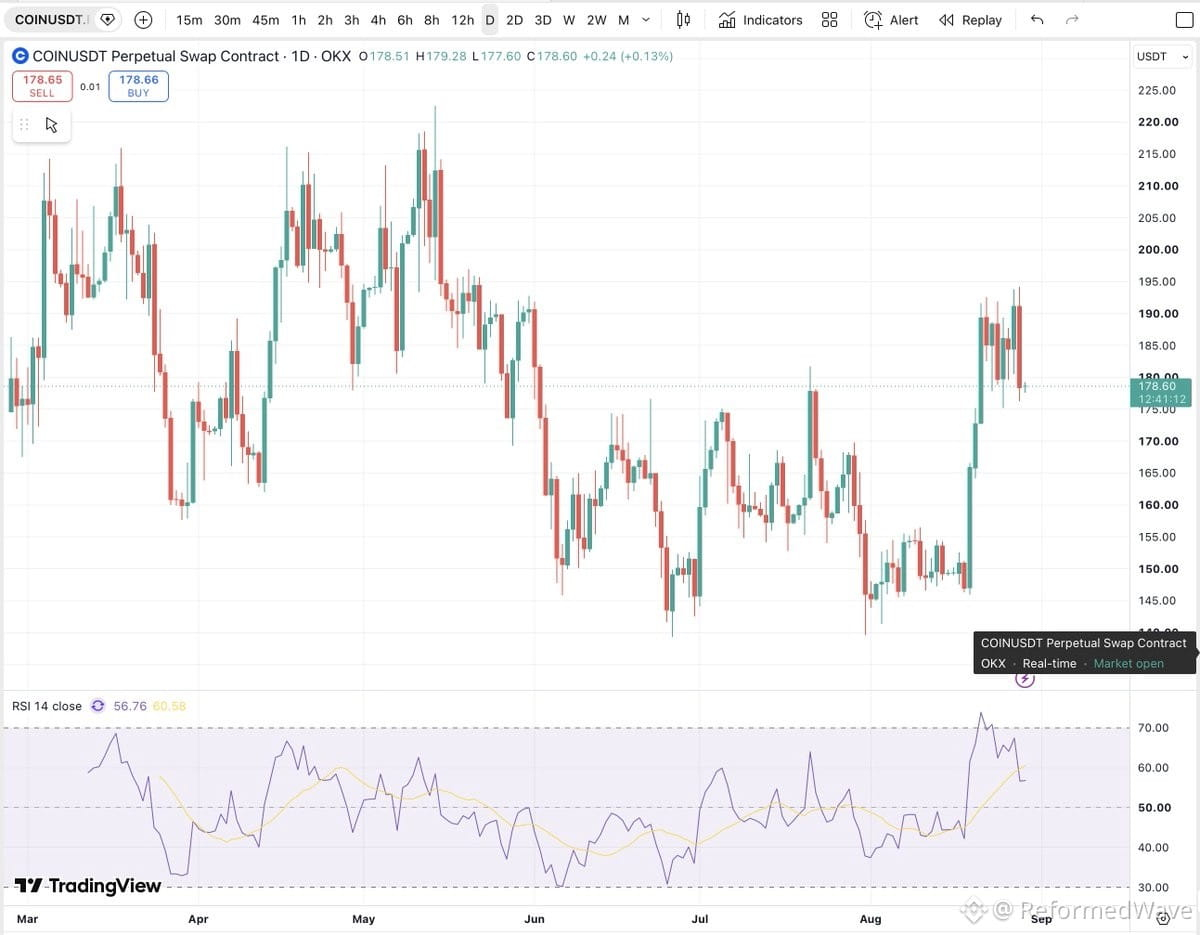Switch to 45m timeframe
The width and height of the screenshot is (1200, 935).
click(266, 20)
